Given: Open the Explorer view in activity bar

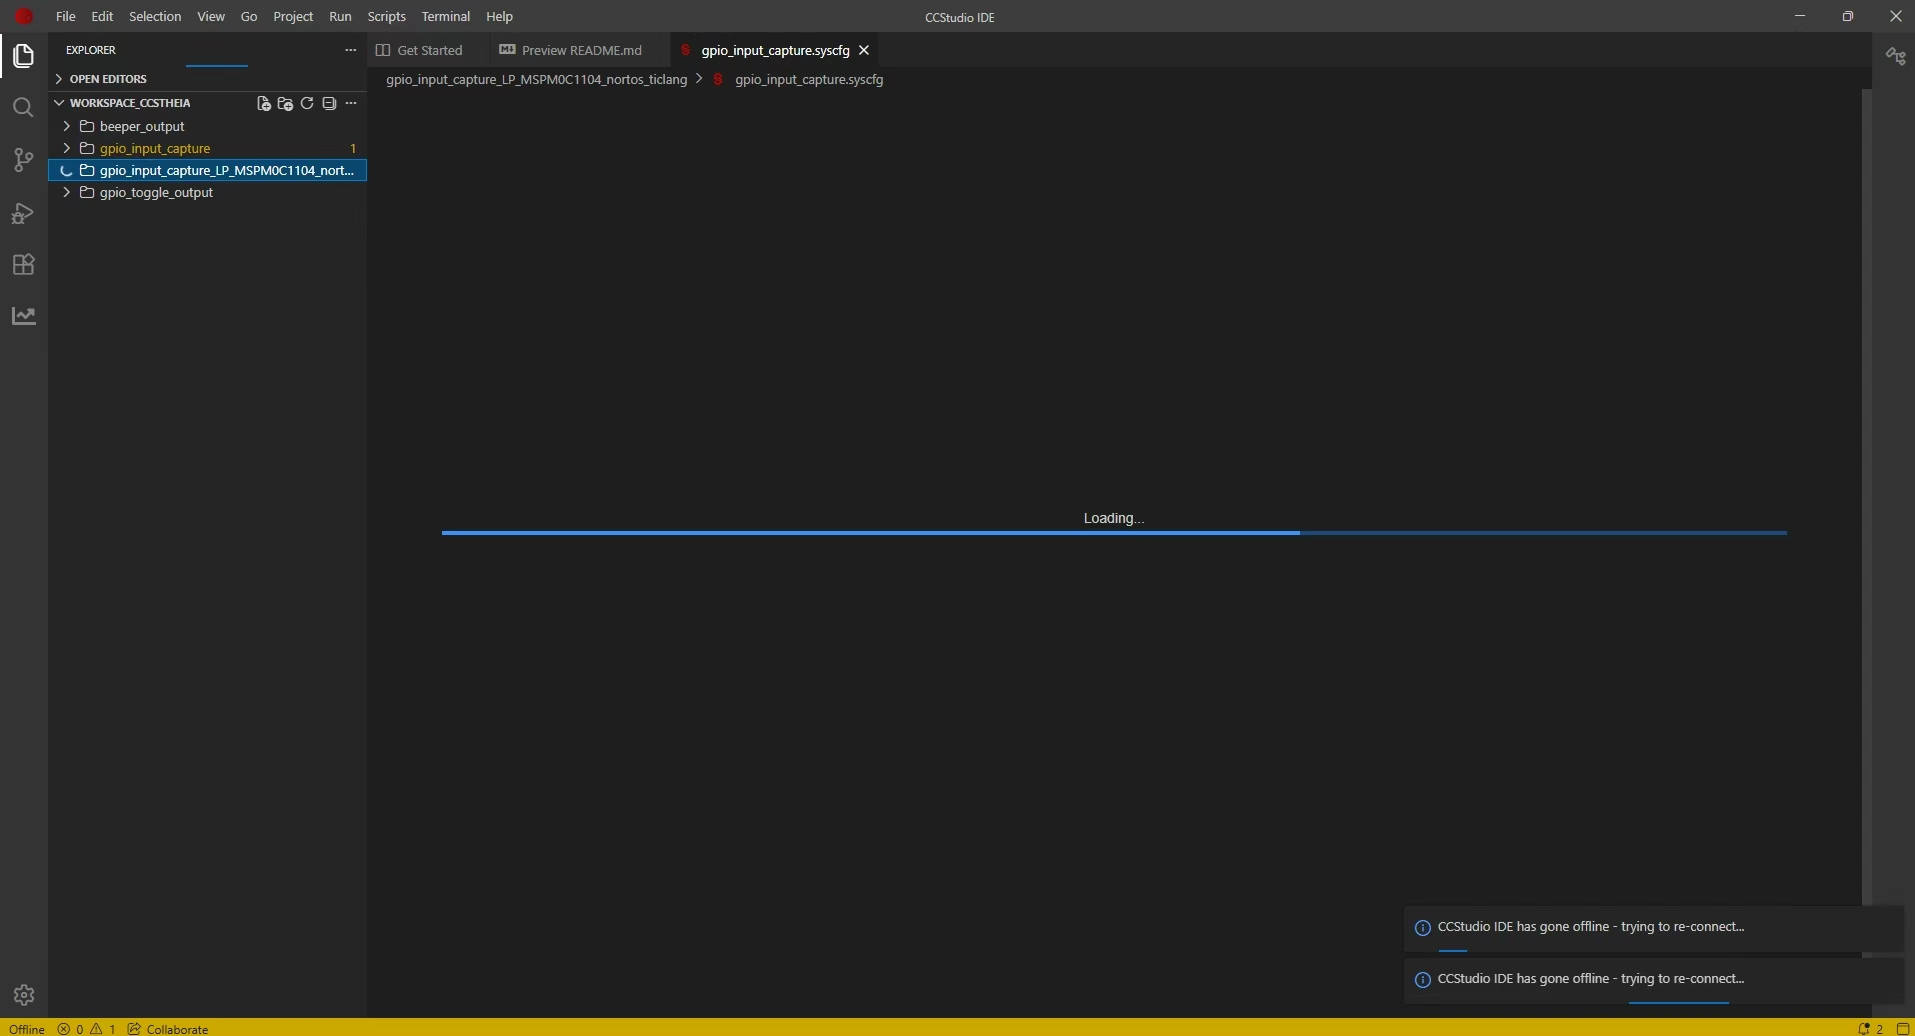Looking at the screenshot, I should click(23, 56).
